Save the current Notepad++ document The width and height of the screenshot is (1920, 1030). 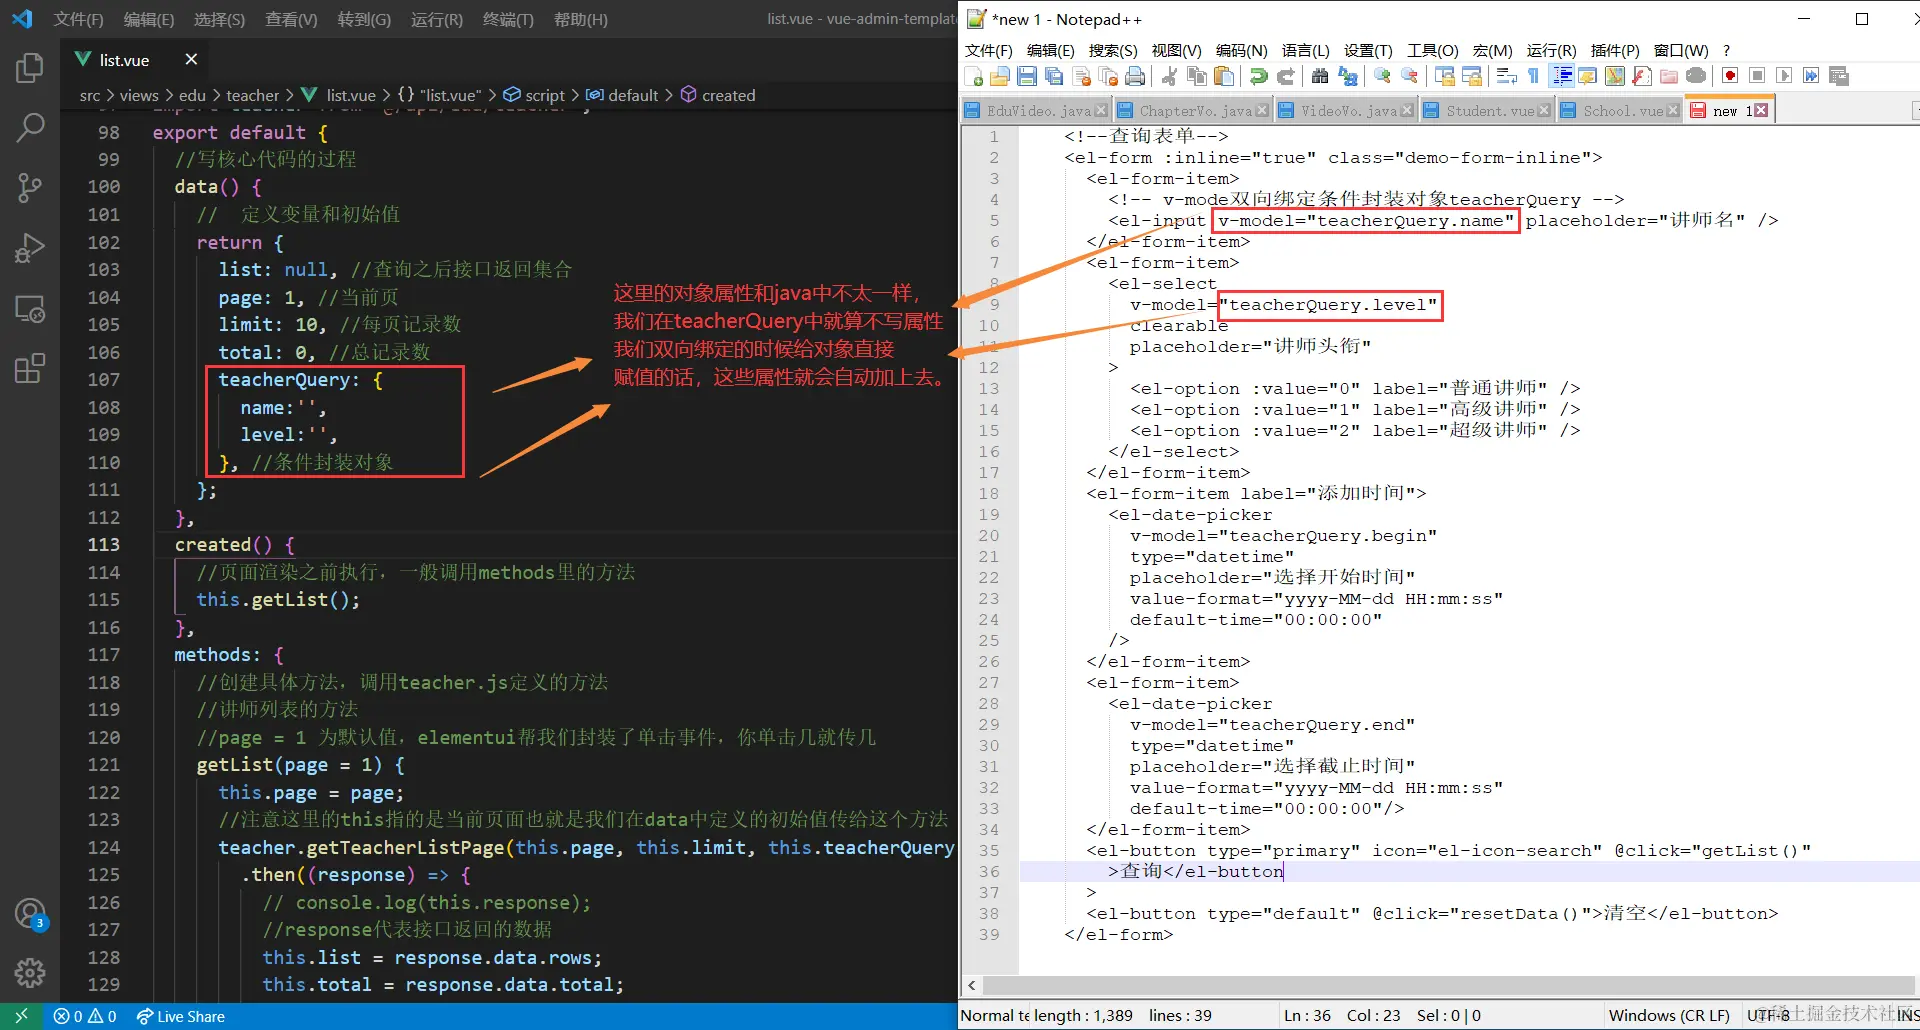1026,76
